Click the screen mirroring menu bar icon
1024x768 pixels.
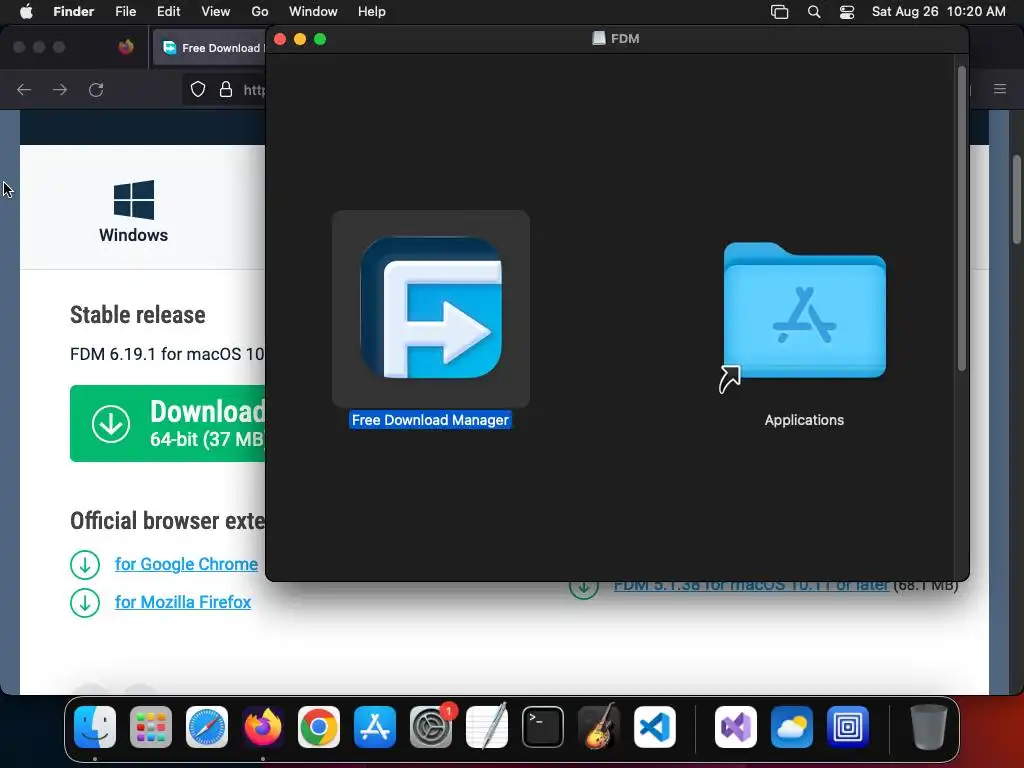point(780,12)
